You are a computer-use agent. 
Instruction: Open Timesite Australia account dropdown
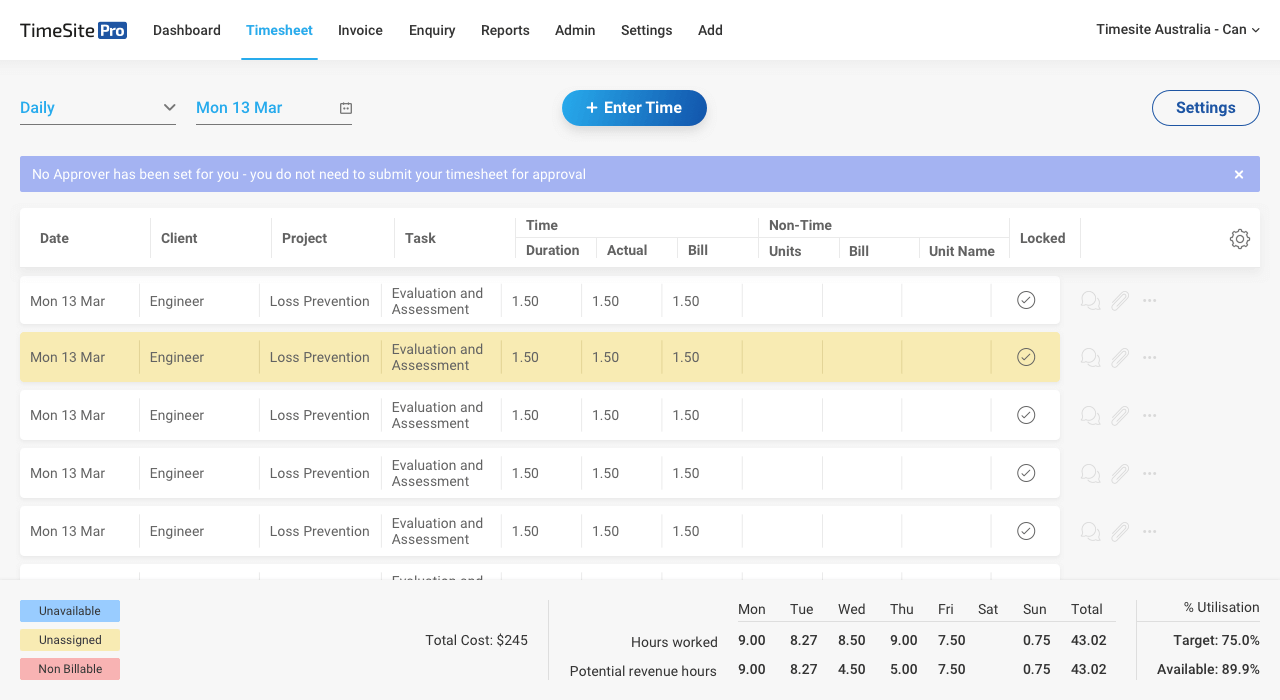click(1177, 30)
